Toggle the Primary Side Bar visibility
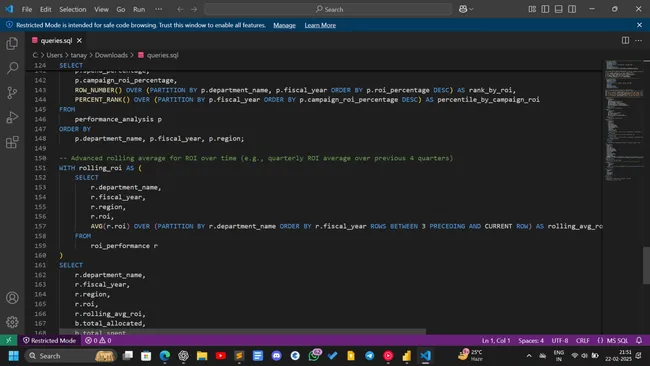The height and width of the screenshot is (366, 650). pos(546,9)
